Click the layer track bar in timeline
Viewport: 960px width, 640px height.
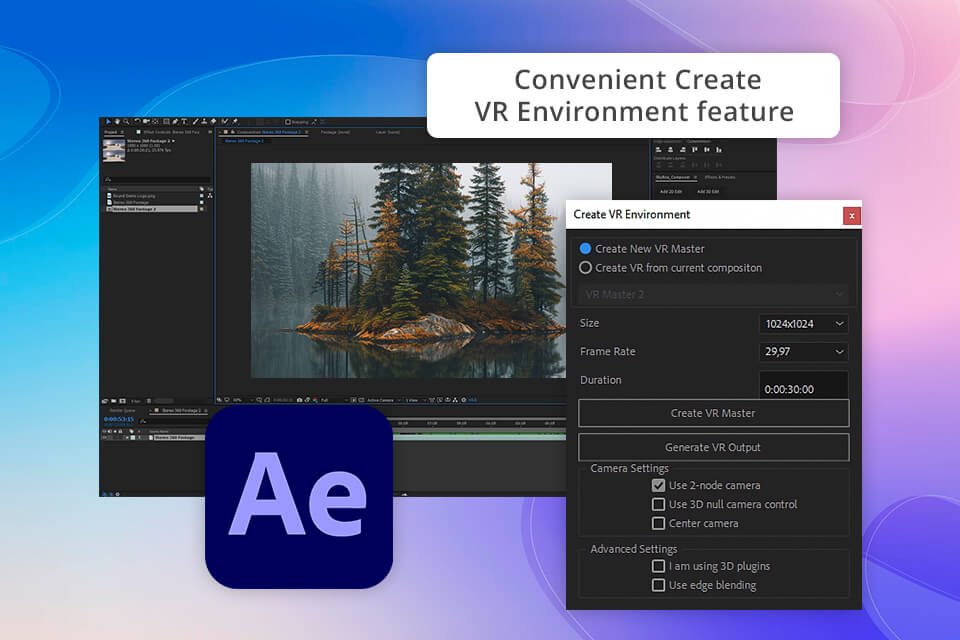(478, 437)
